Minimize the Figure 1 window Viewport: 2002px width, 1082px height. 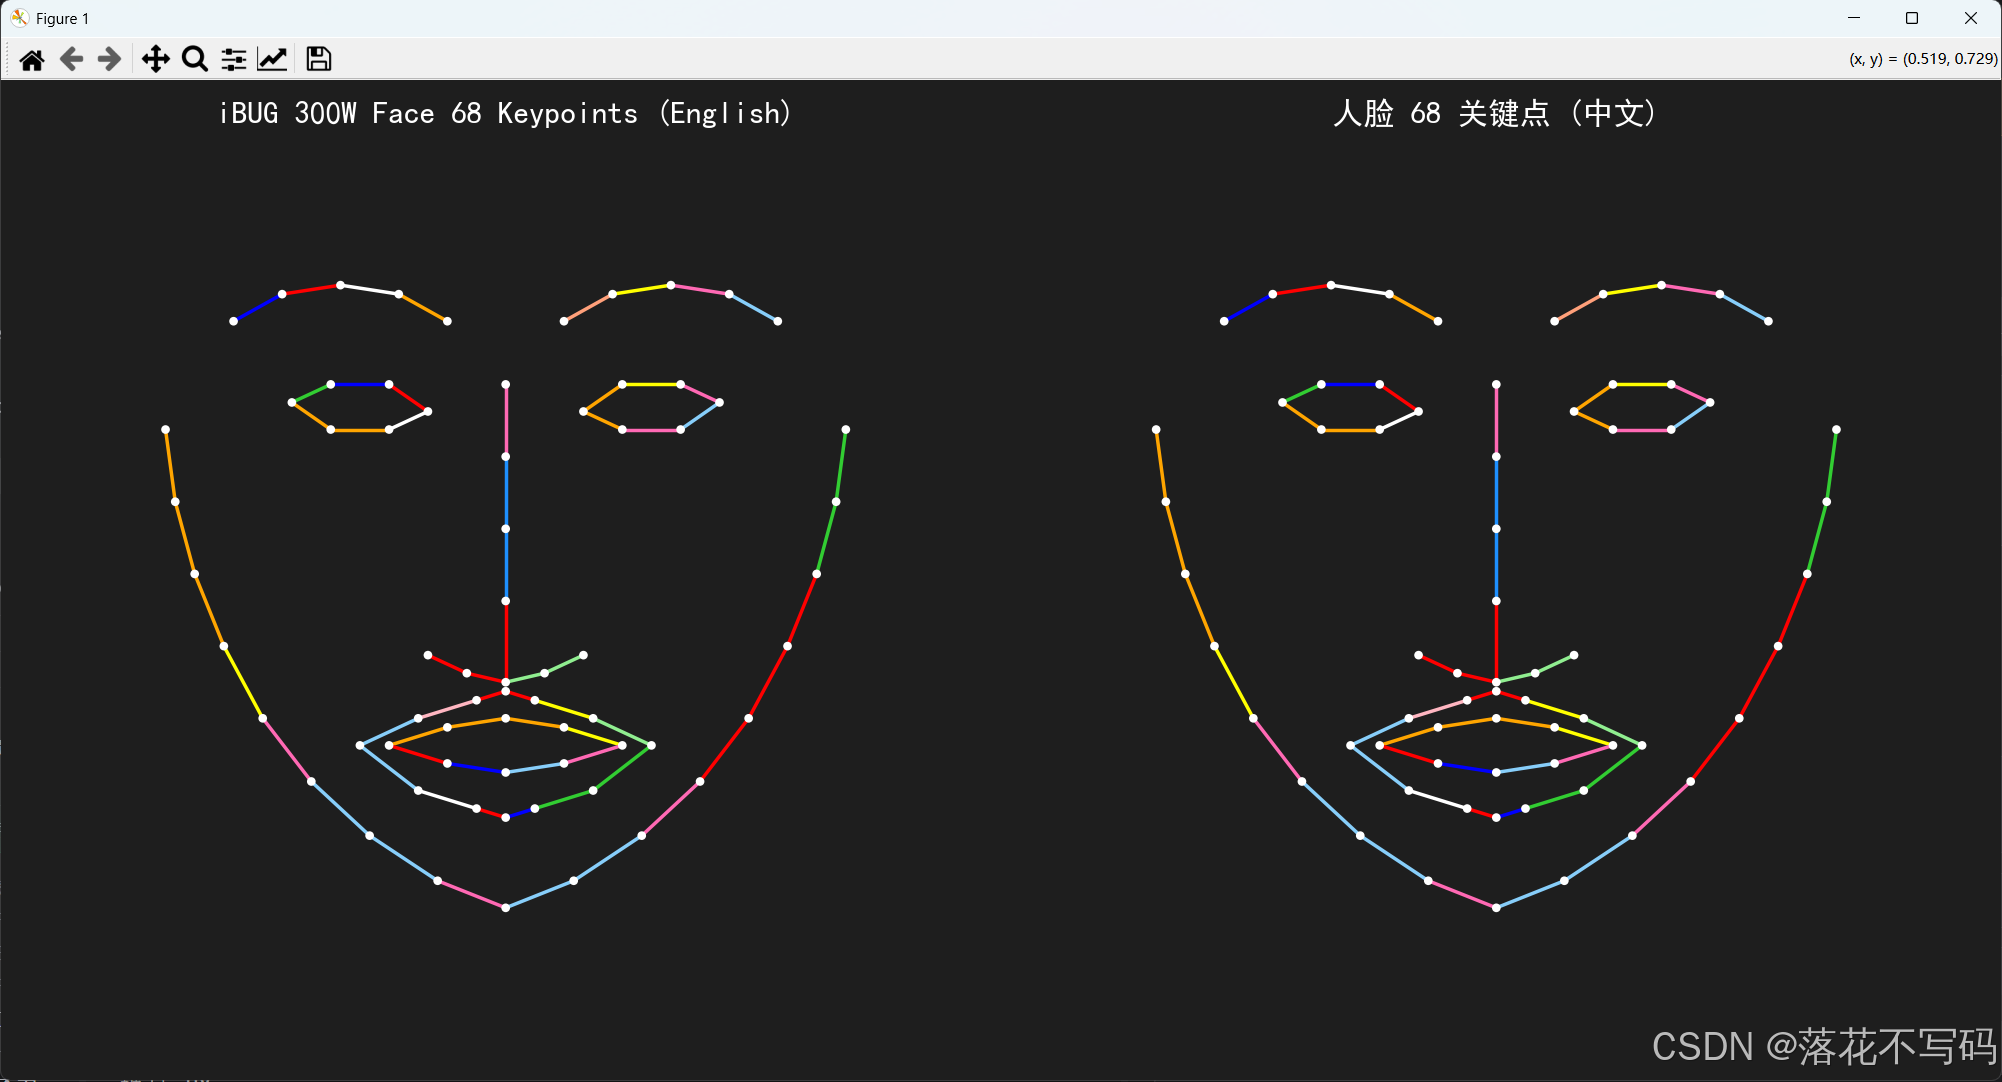(x=1854, y=18)
